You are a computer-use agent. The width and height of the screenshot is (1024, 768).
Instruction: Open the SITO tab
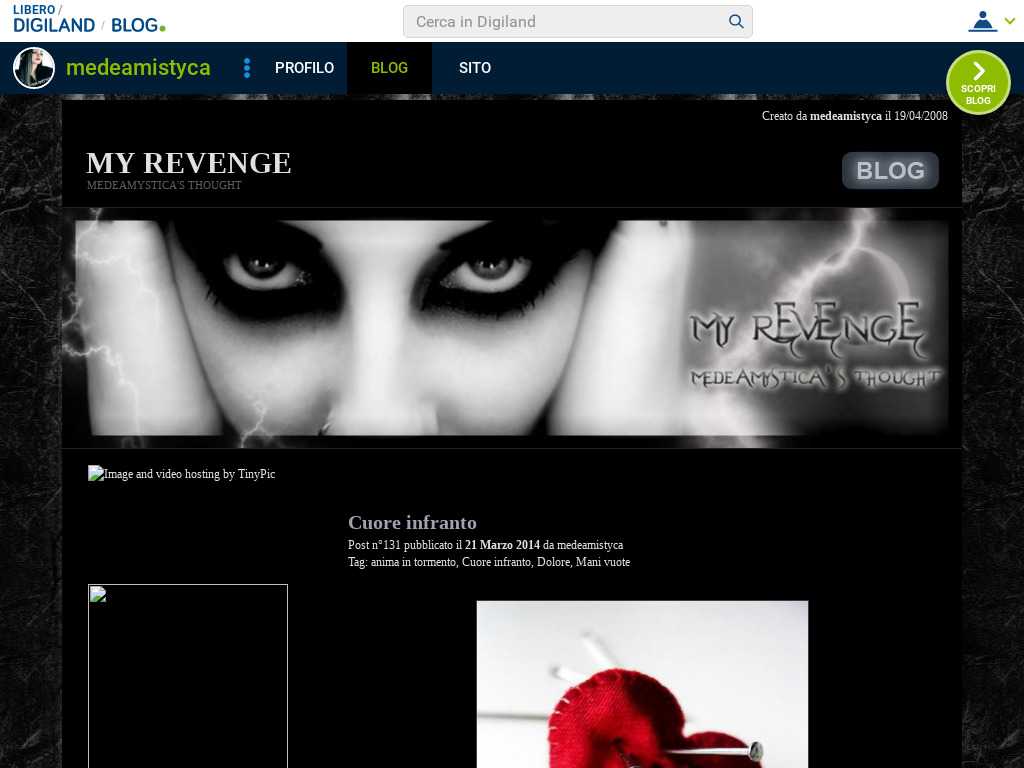(475, 68)
